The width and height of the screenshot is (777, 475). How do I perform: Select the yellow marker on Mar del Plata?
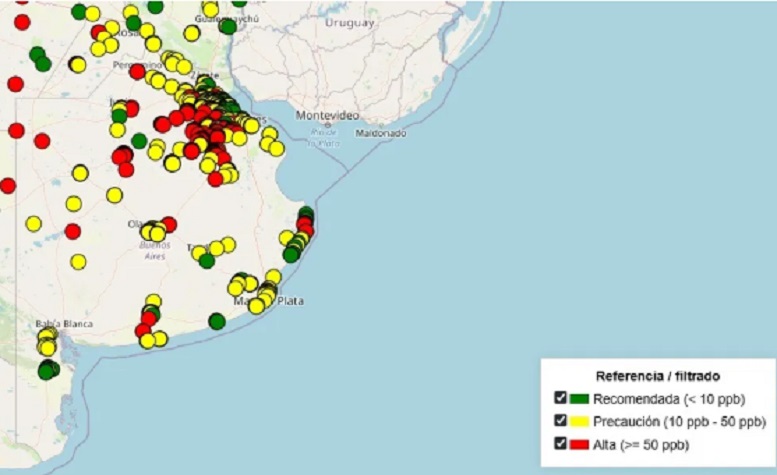[x=258, y=305]
